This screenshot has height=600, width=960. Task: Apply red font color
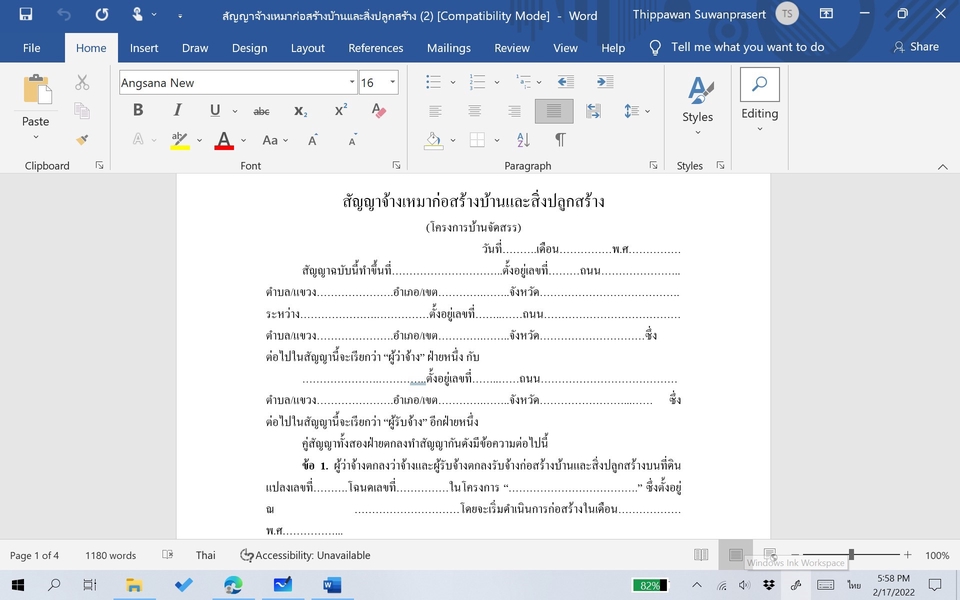point(224,140)
